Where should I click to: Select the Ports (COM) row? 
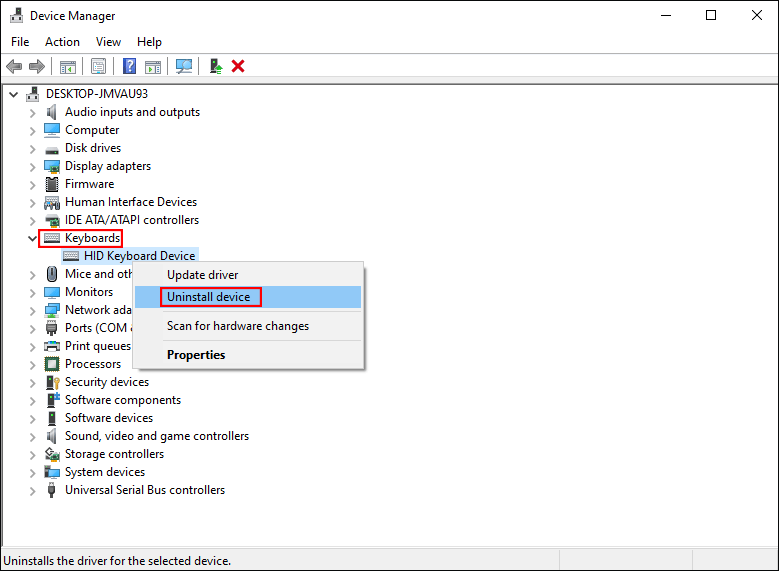pos(98,328)
